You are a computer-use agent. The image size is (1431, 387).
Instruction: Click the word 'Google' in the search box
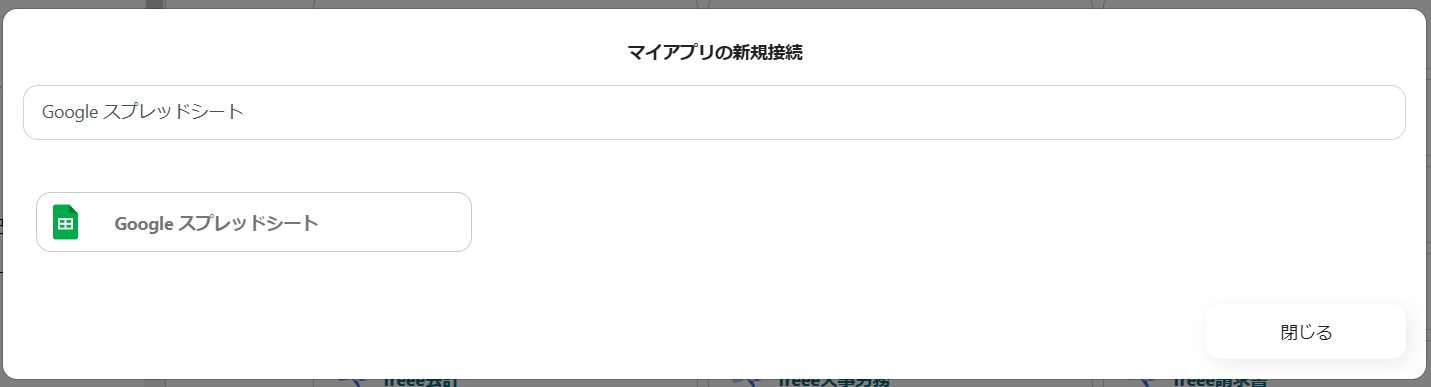click(70, 112)
